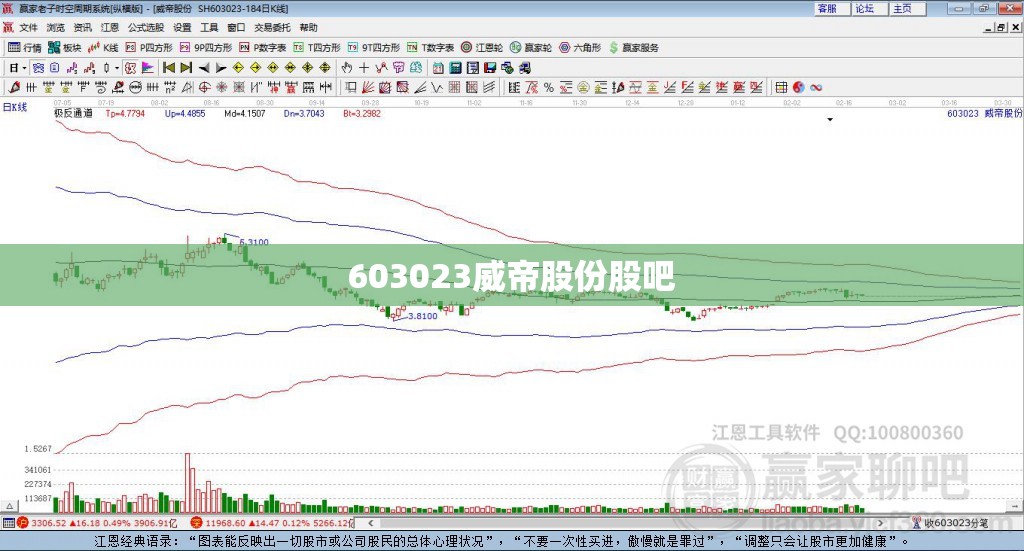Viewport: 1024px width, 551px height.
Task: Open the 行情 market quotes view
Action: click(24, 48)
